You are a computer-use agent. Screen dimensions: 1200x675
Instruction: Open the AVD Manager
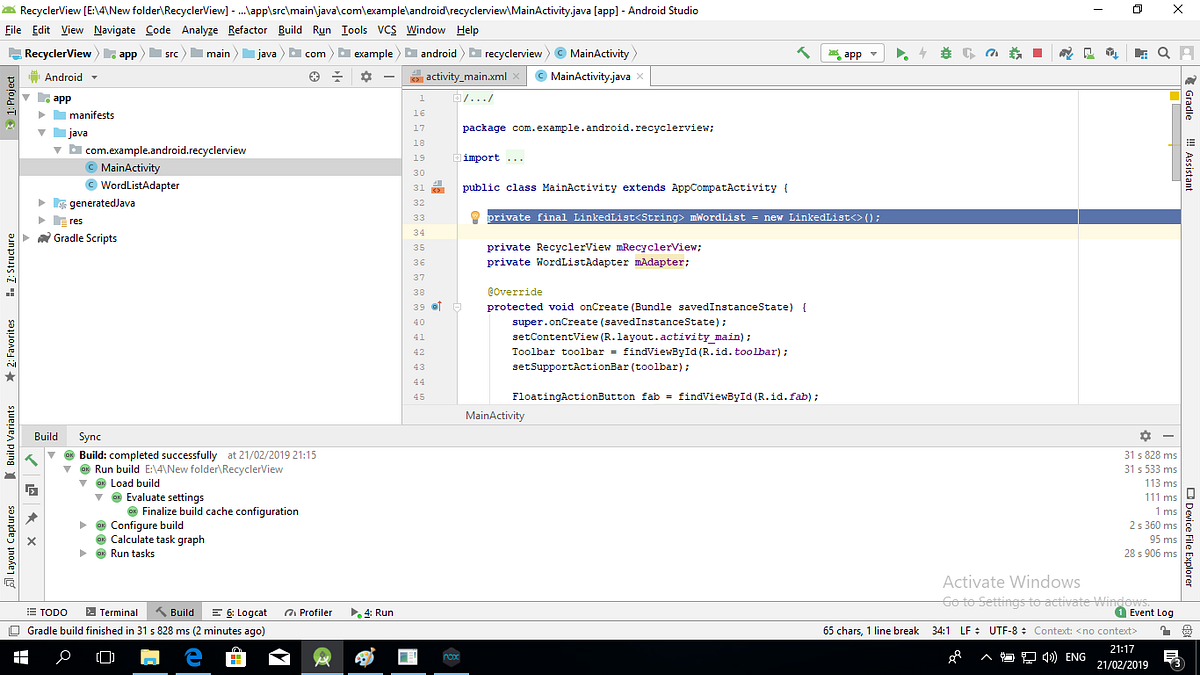click(1088, 53)
